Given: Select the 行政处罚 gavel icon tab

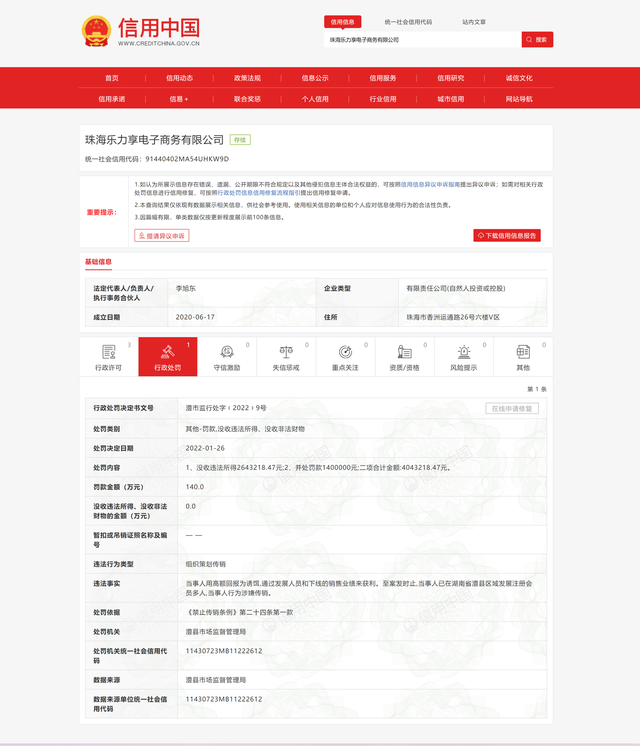Looking at the screenshot, I should [167, 352].
